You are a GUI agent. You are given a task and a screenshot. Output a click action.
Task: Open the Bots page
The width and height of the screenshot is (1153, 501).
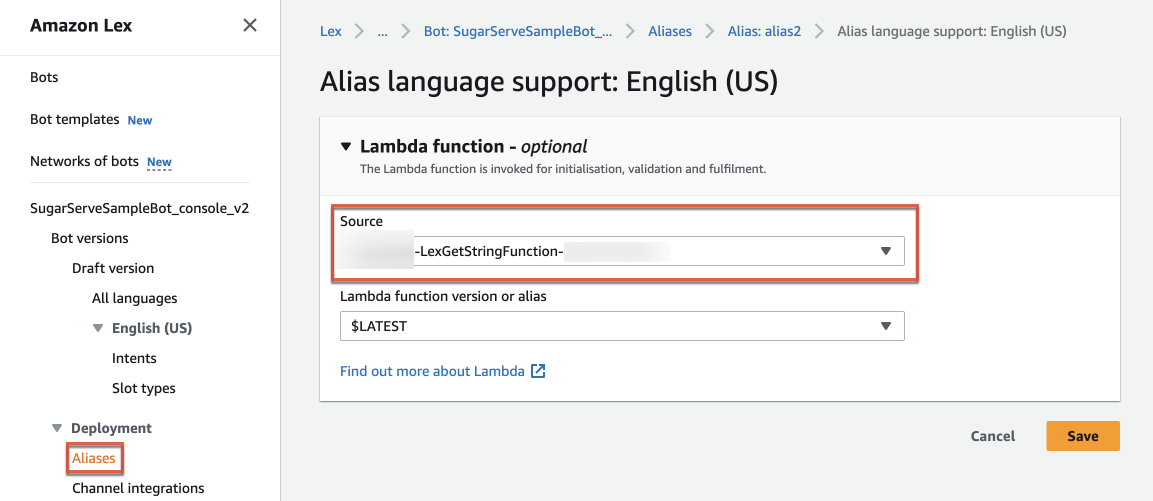point(44,77)
